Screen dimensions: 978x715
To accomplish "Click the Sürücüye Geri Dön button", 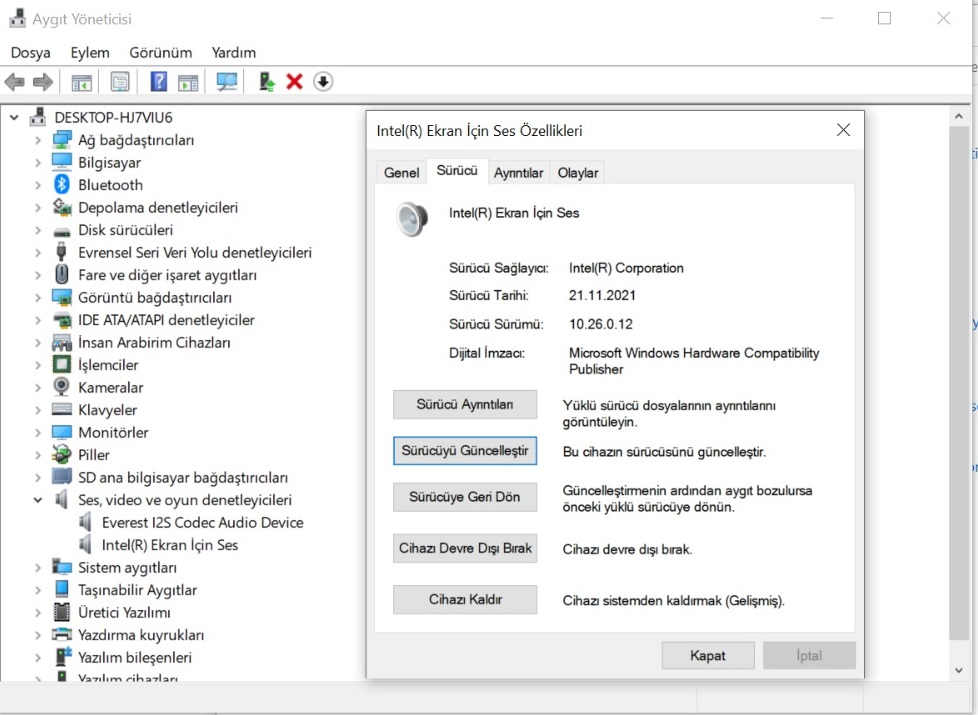I will 465,497.
